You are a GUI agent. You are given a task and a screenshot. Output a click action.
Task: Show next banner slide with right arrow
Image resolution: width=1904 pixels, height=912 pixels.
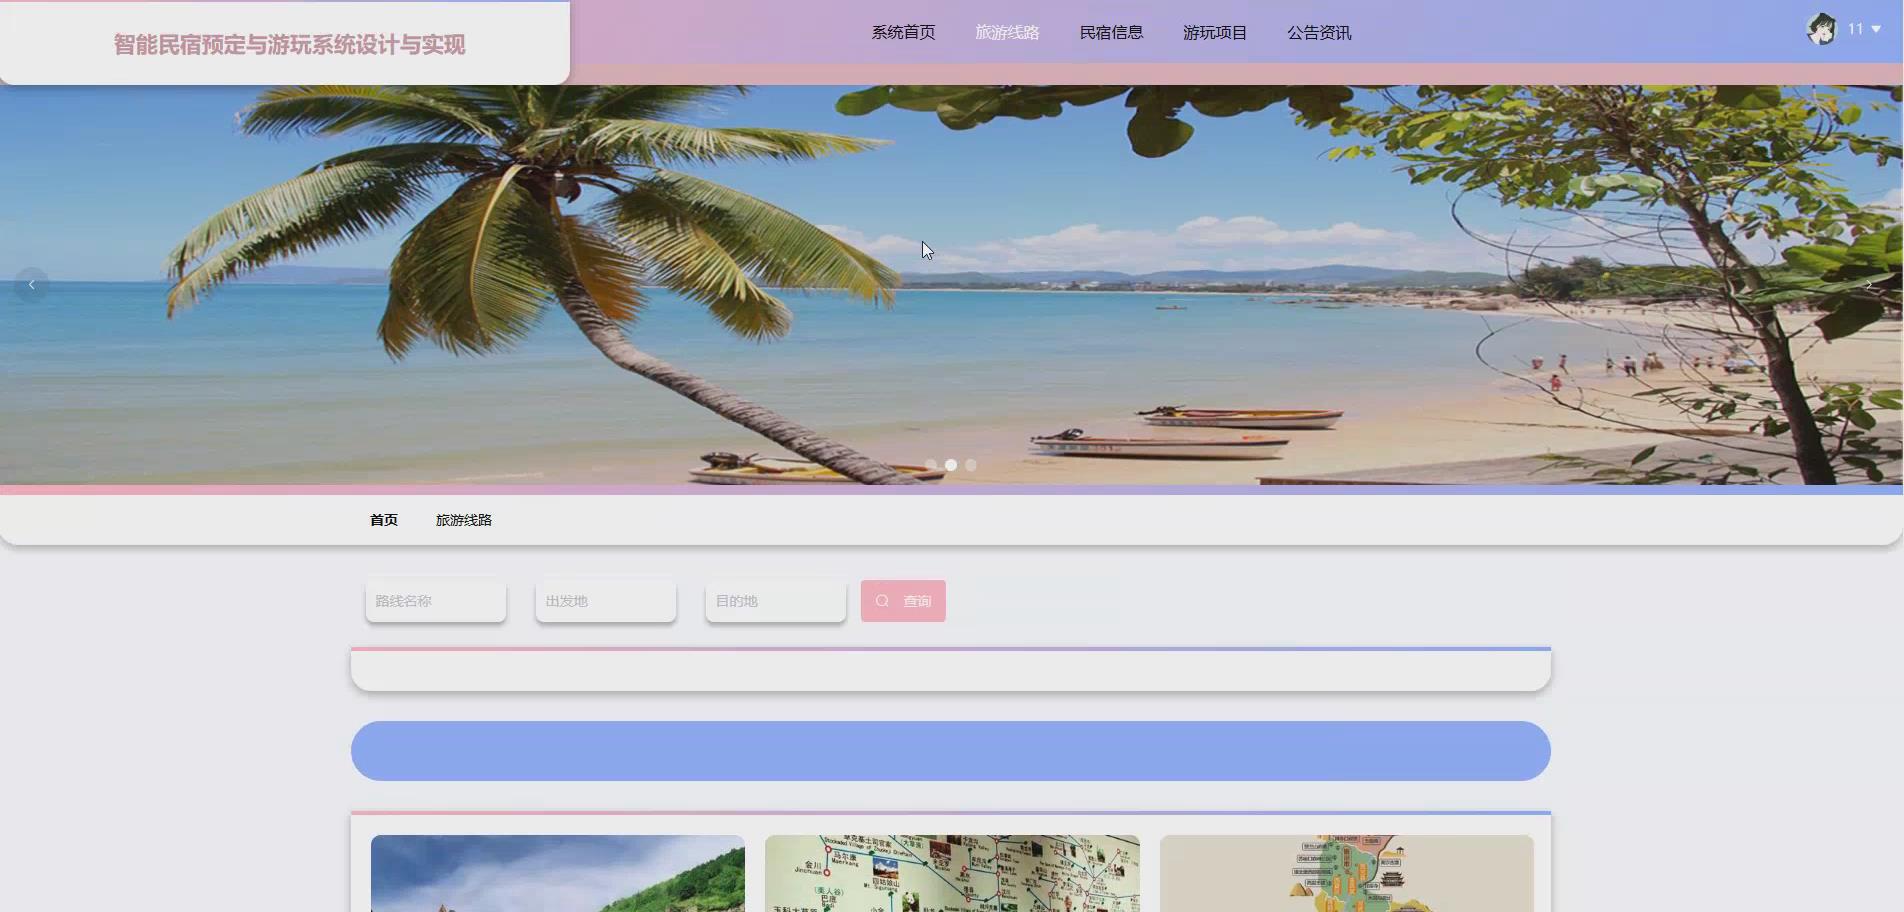pyautogui.click(x=1869, y=285)
